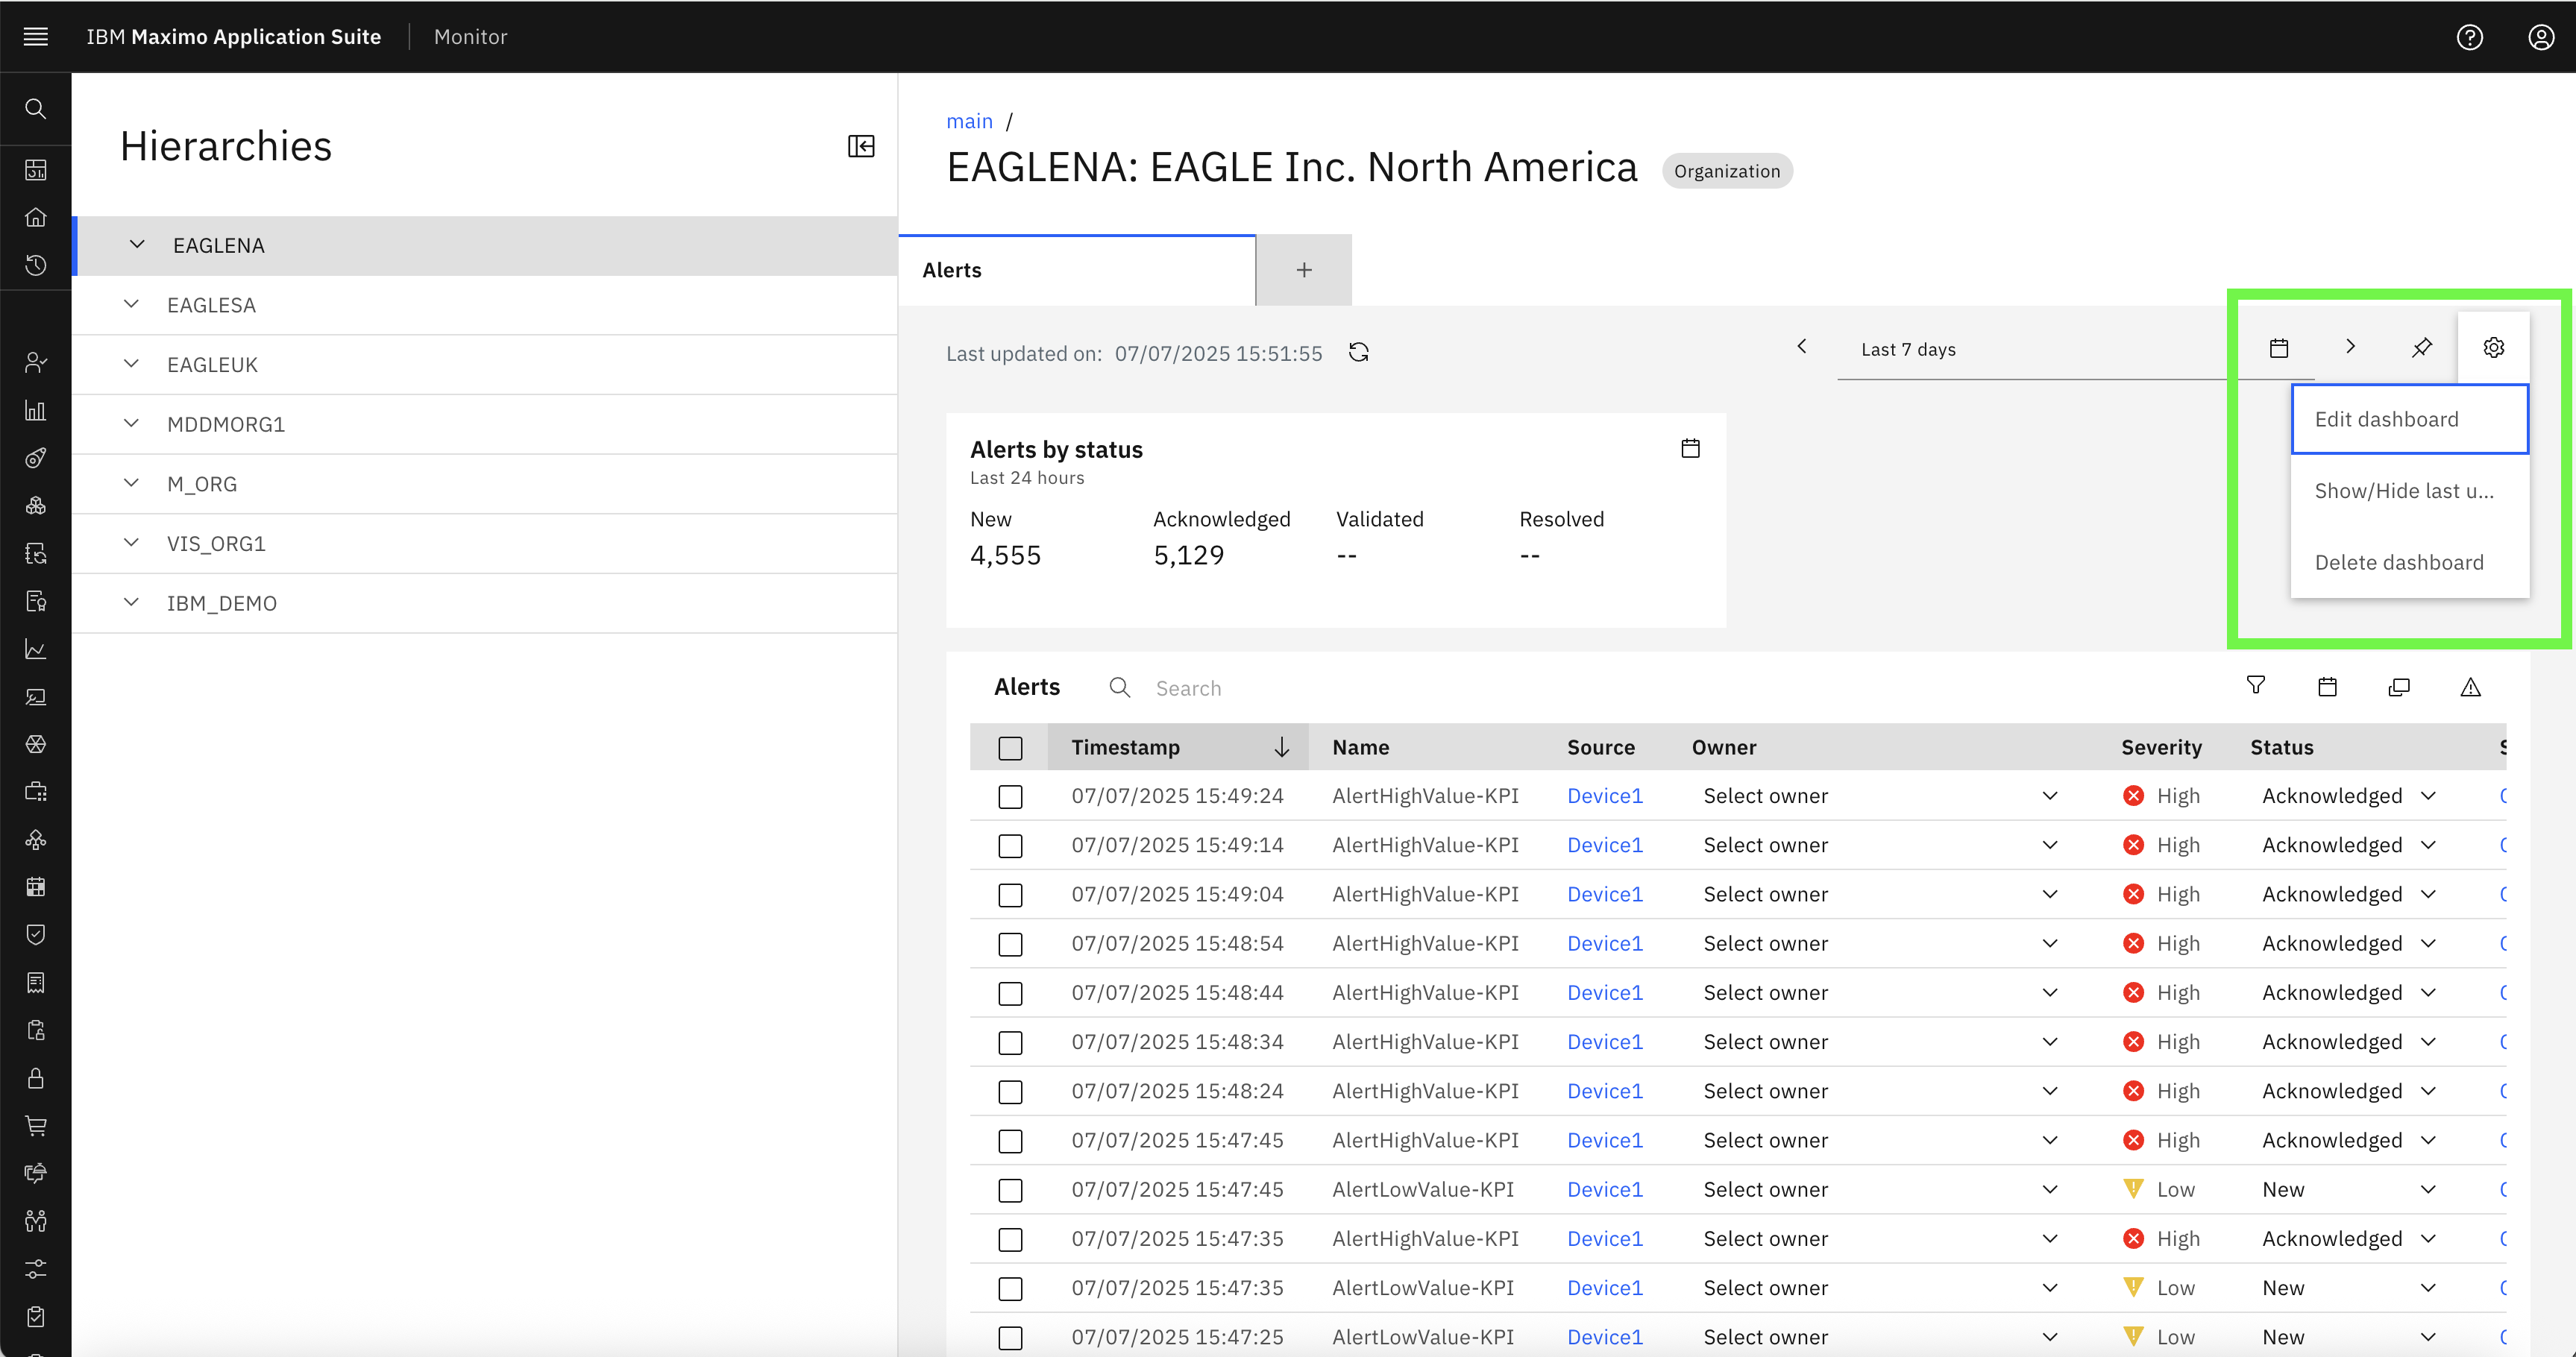Select Delete dashboard menu option
The height and width of the screenshot is (1357, 2576).
(2410, 562)
